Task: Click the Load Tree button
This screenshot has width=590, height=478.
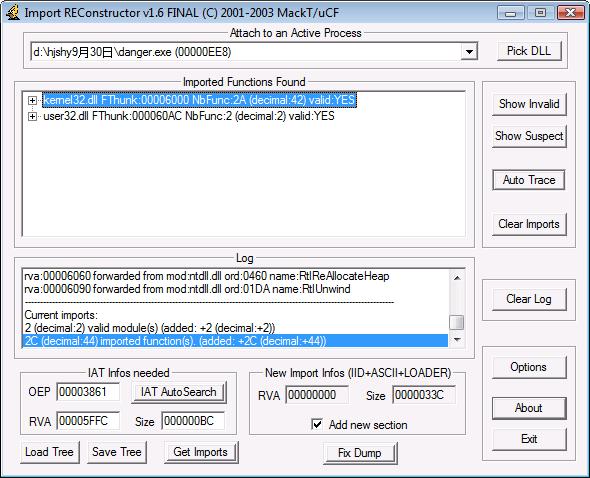Action: click(x=50, y=452)
